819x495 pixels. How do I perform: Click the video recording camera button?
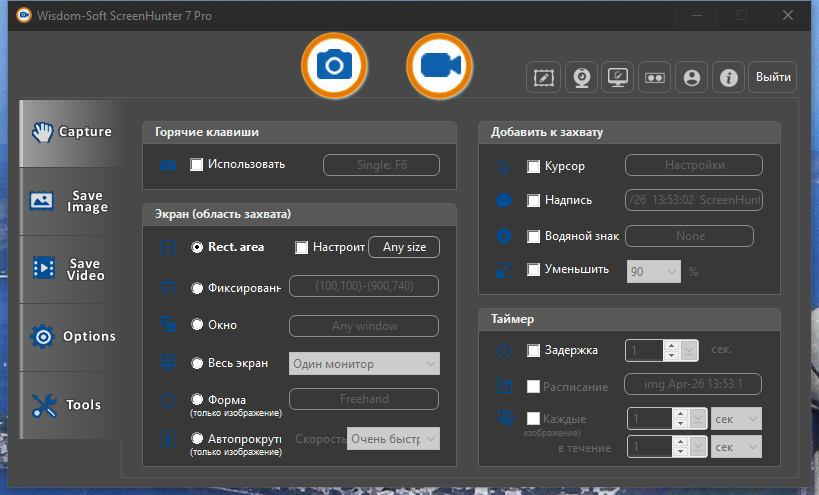coord(439,66)
